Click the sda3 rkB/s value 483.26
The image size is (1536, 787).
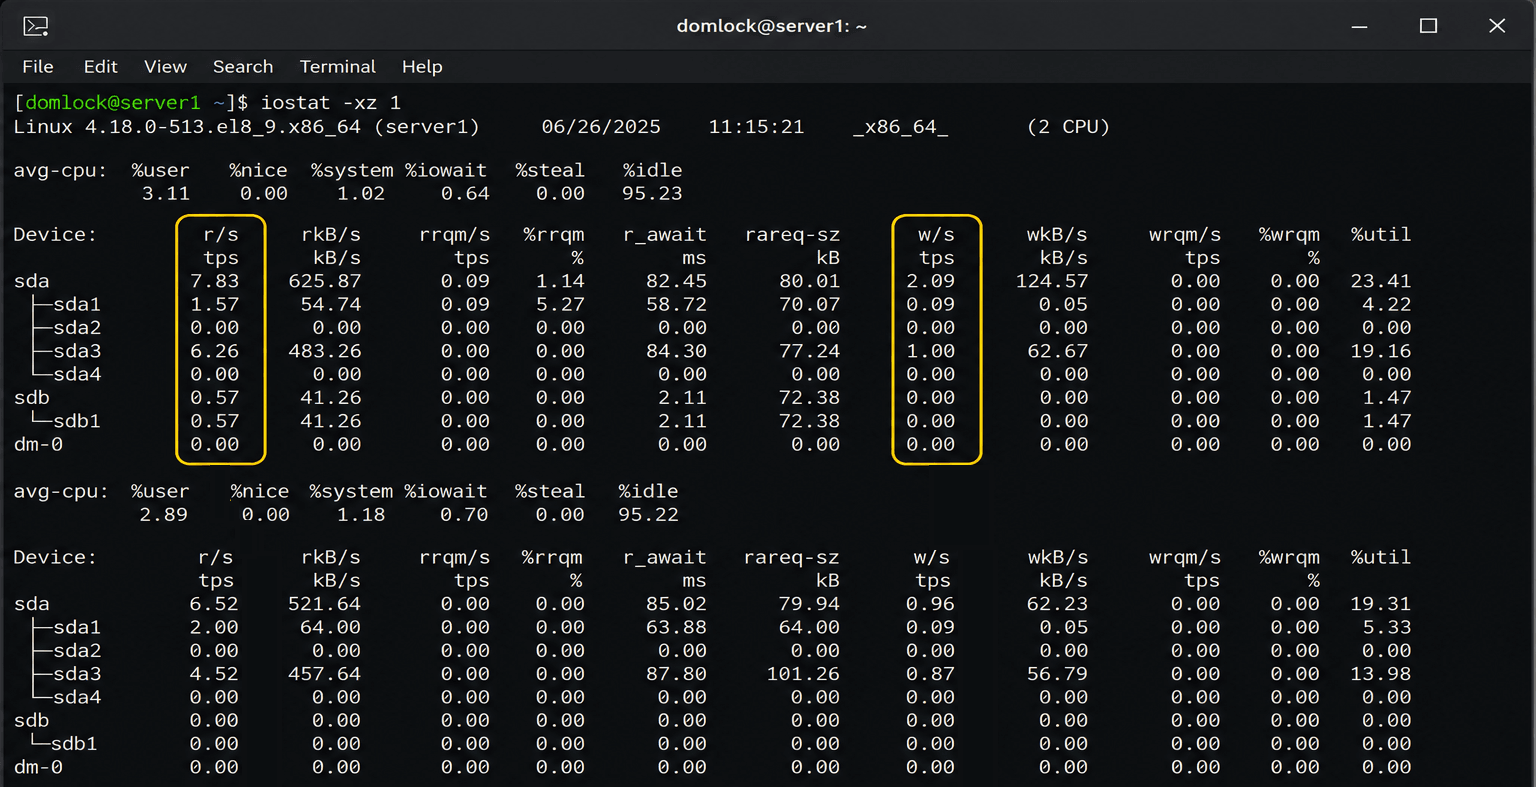click(325, 352)
